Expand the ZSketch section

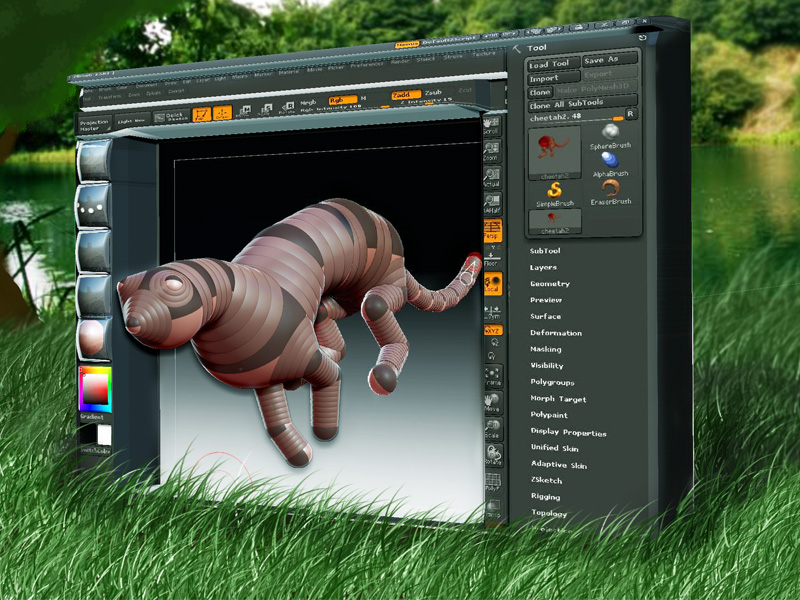547,480
